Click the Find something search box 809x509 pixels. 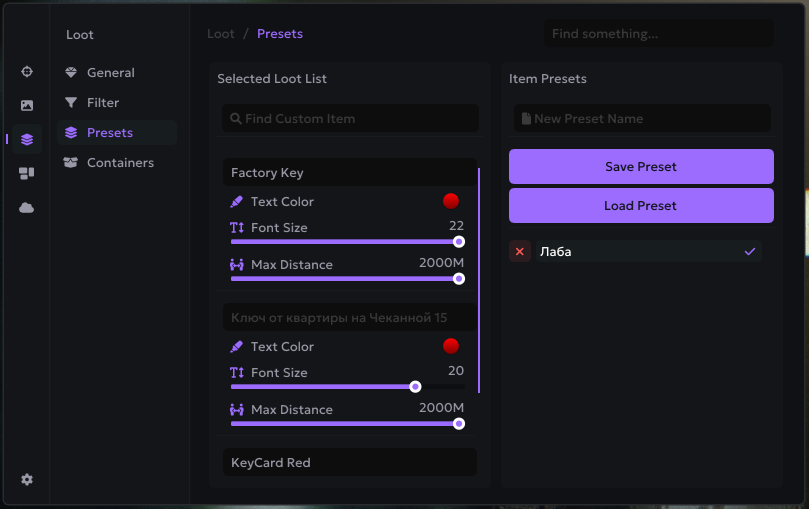[x=658, y=34]
